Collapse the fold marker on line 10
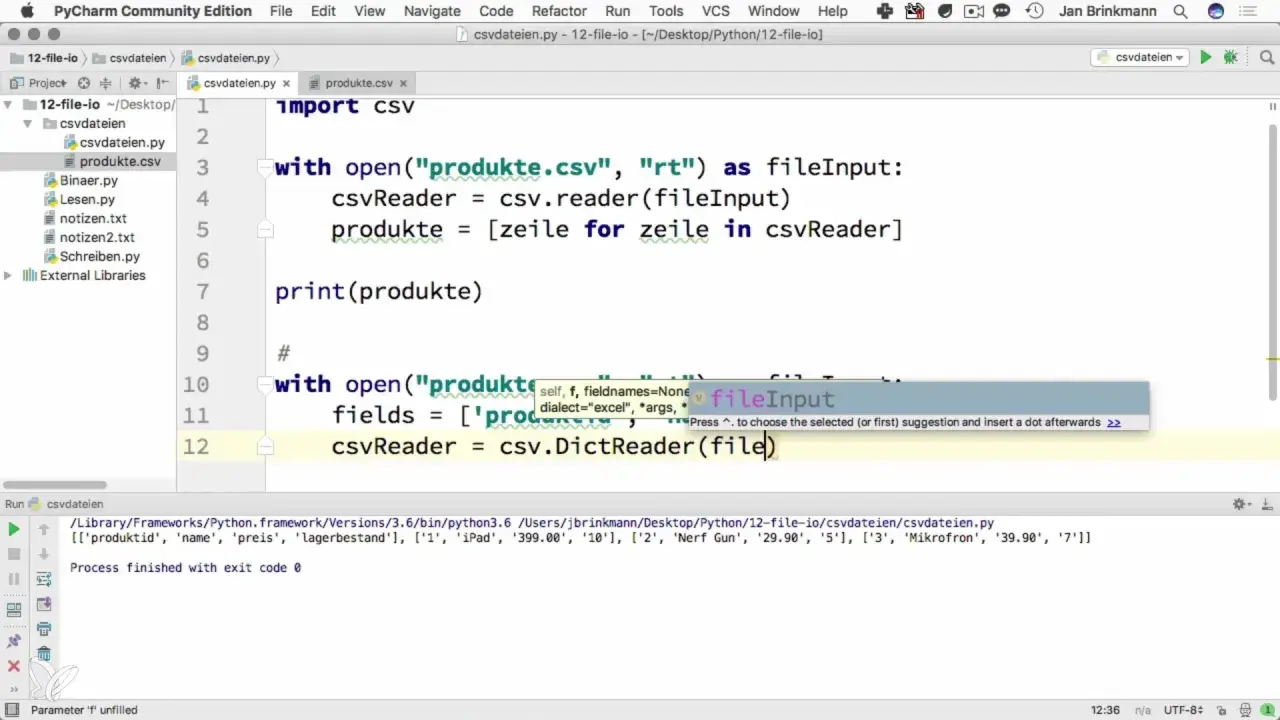Viewport: 1280px width, 720px height. point(265,385)
